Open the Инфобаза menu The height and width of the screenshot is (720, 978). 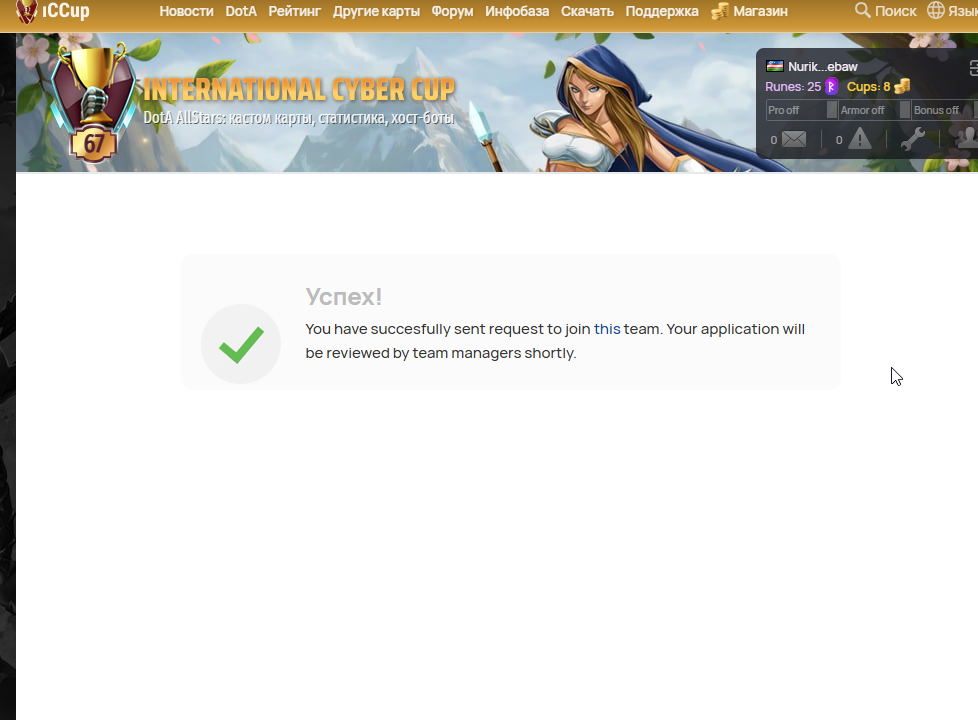click(x=517, y=11)
